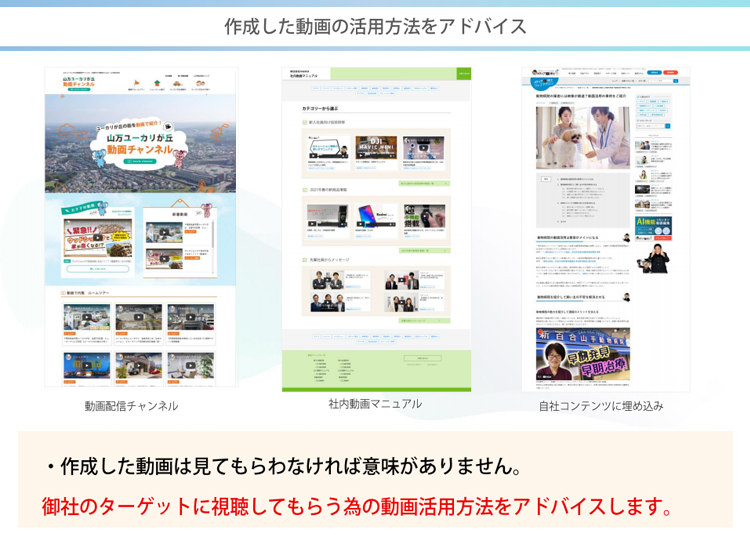The height and width of the screenshot is (535, 750).
Task: Play the embedded 早期発見 早期治療 hospital video
Action: (583, 354)
